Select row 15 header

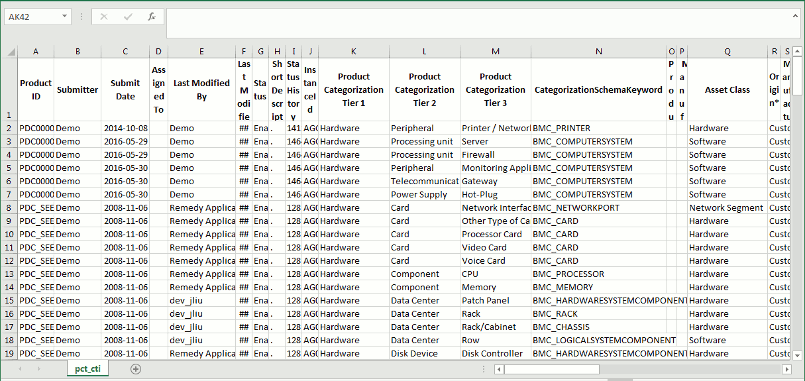pos(9,300)
